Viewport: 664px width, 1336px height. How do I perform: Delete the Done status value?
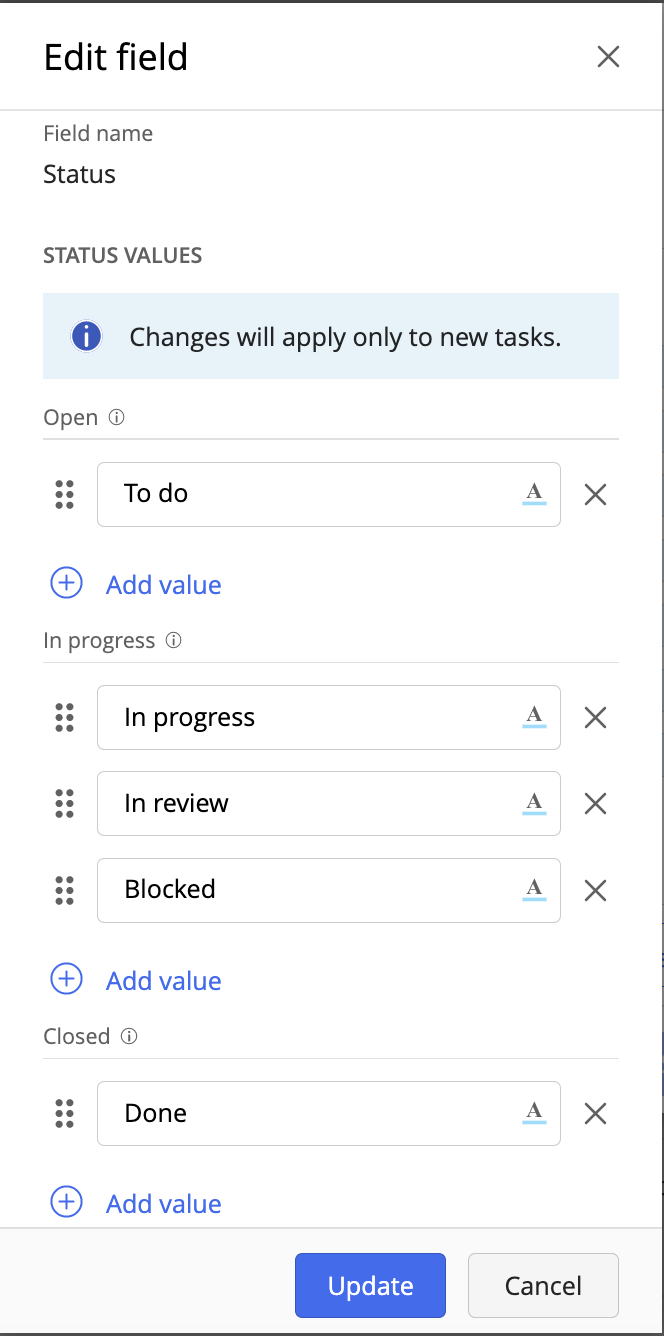(x=595, y=1113)
